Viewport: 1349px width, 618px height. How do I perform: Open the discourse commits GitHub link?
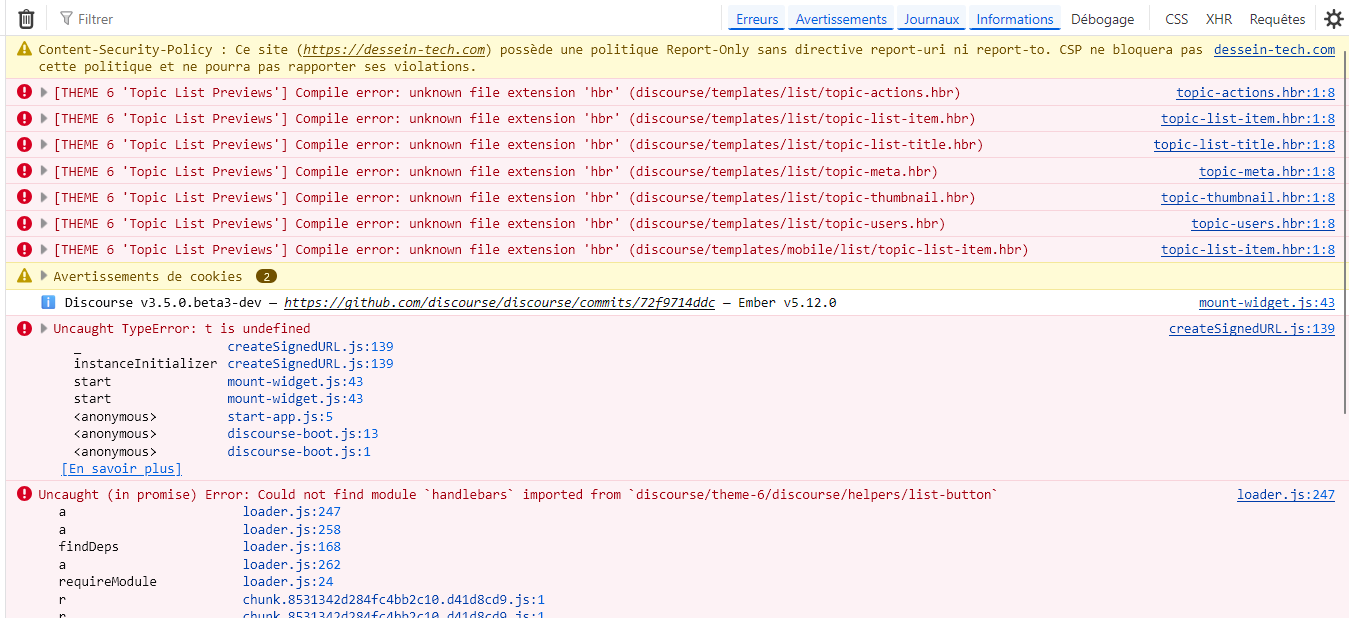tap(500, 302)
